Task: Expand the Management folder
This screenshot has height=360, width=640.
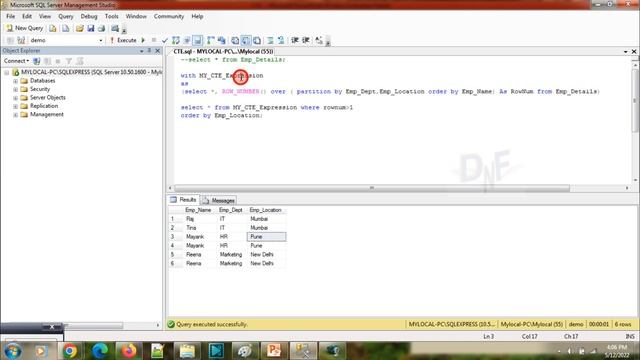Action: click(x=16, y=115)
